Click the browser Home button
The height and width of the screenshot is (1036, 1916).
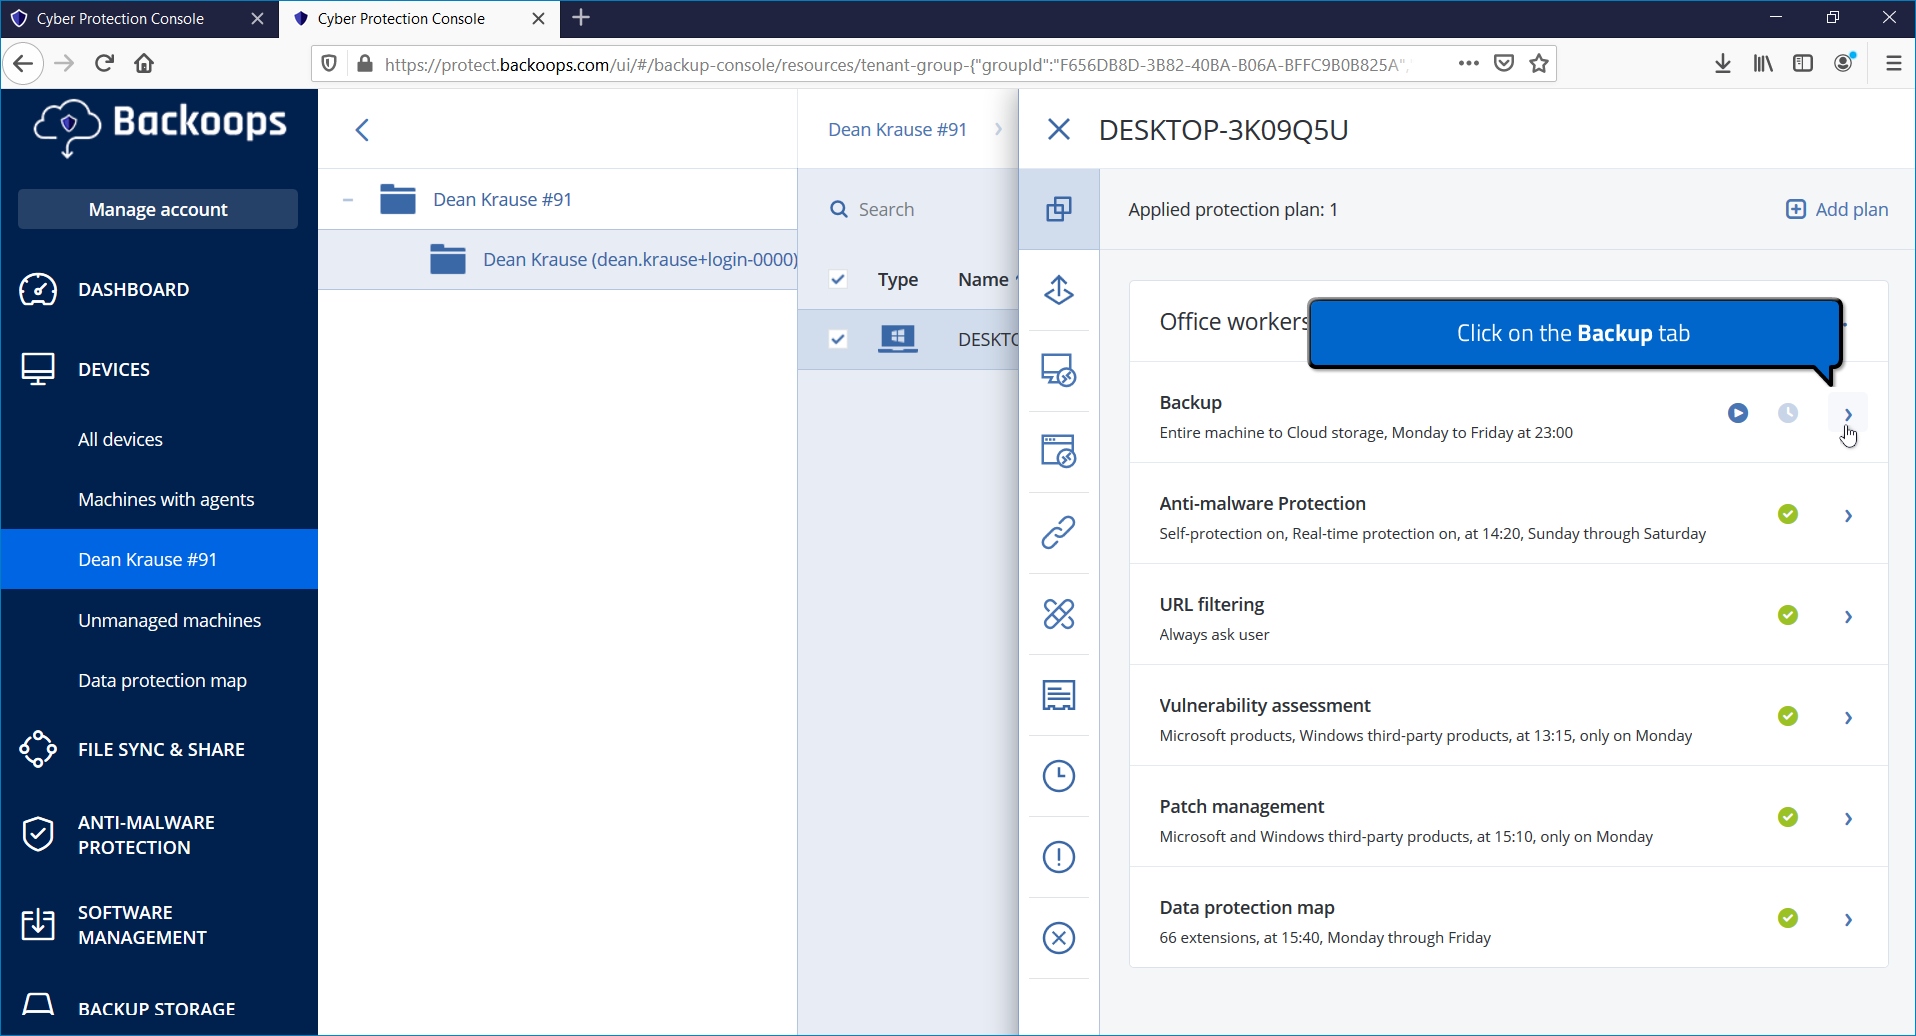[144, 63]
